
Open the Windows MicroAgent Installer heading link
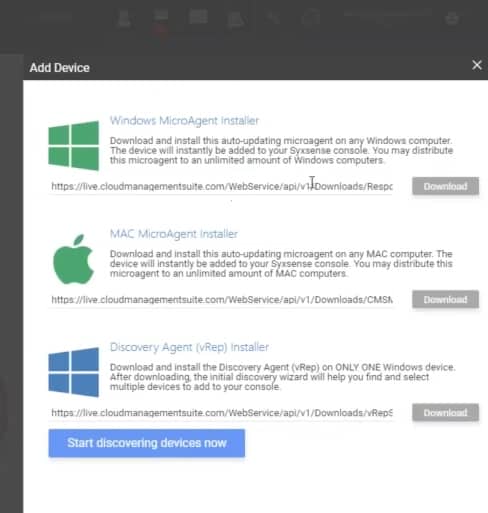[184, 121]
